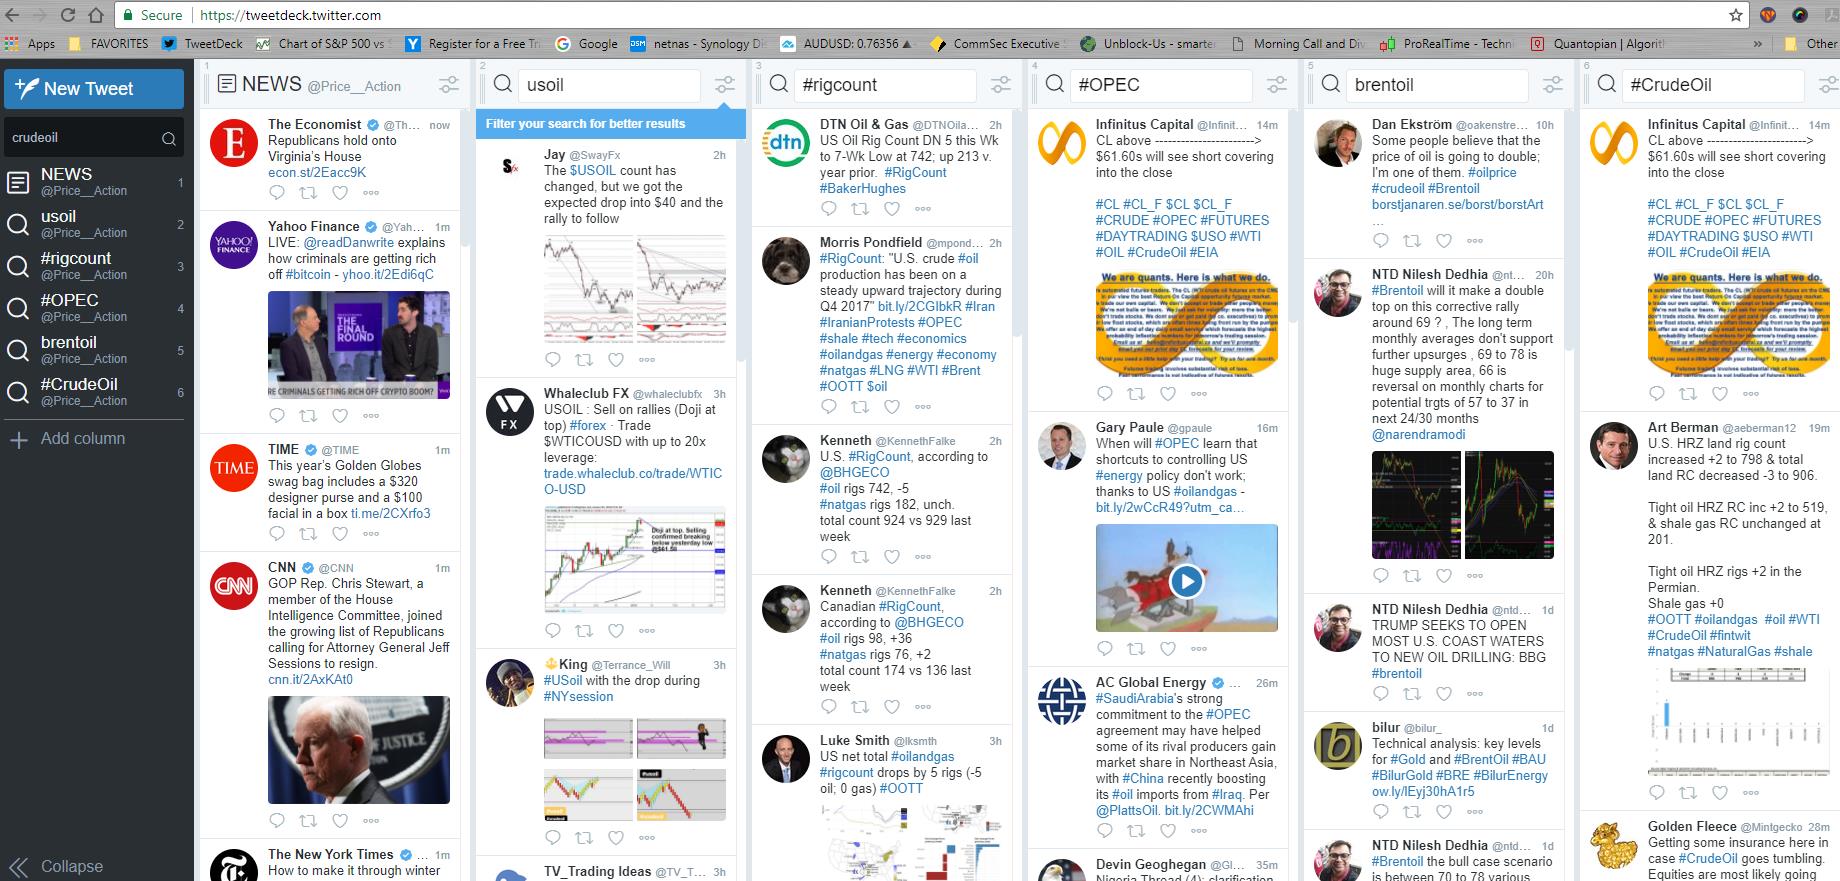Image resolution: width=1840 pixels, height=881 pixels.
Task: Click the #BakerHughes hashtag
Action: tap(863, 188)
